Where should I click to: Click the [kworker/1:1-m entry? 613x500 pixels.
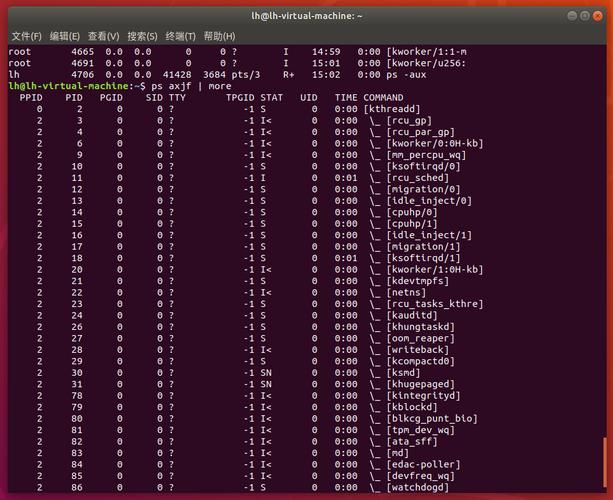tap(426, 52)
